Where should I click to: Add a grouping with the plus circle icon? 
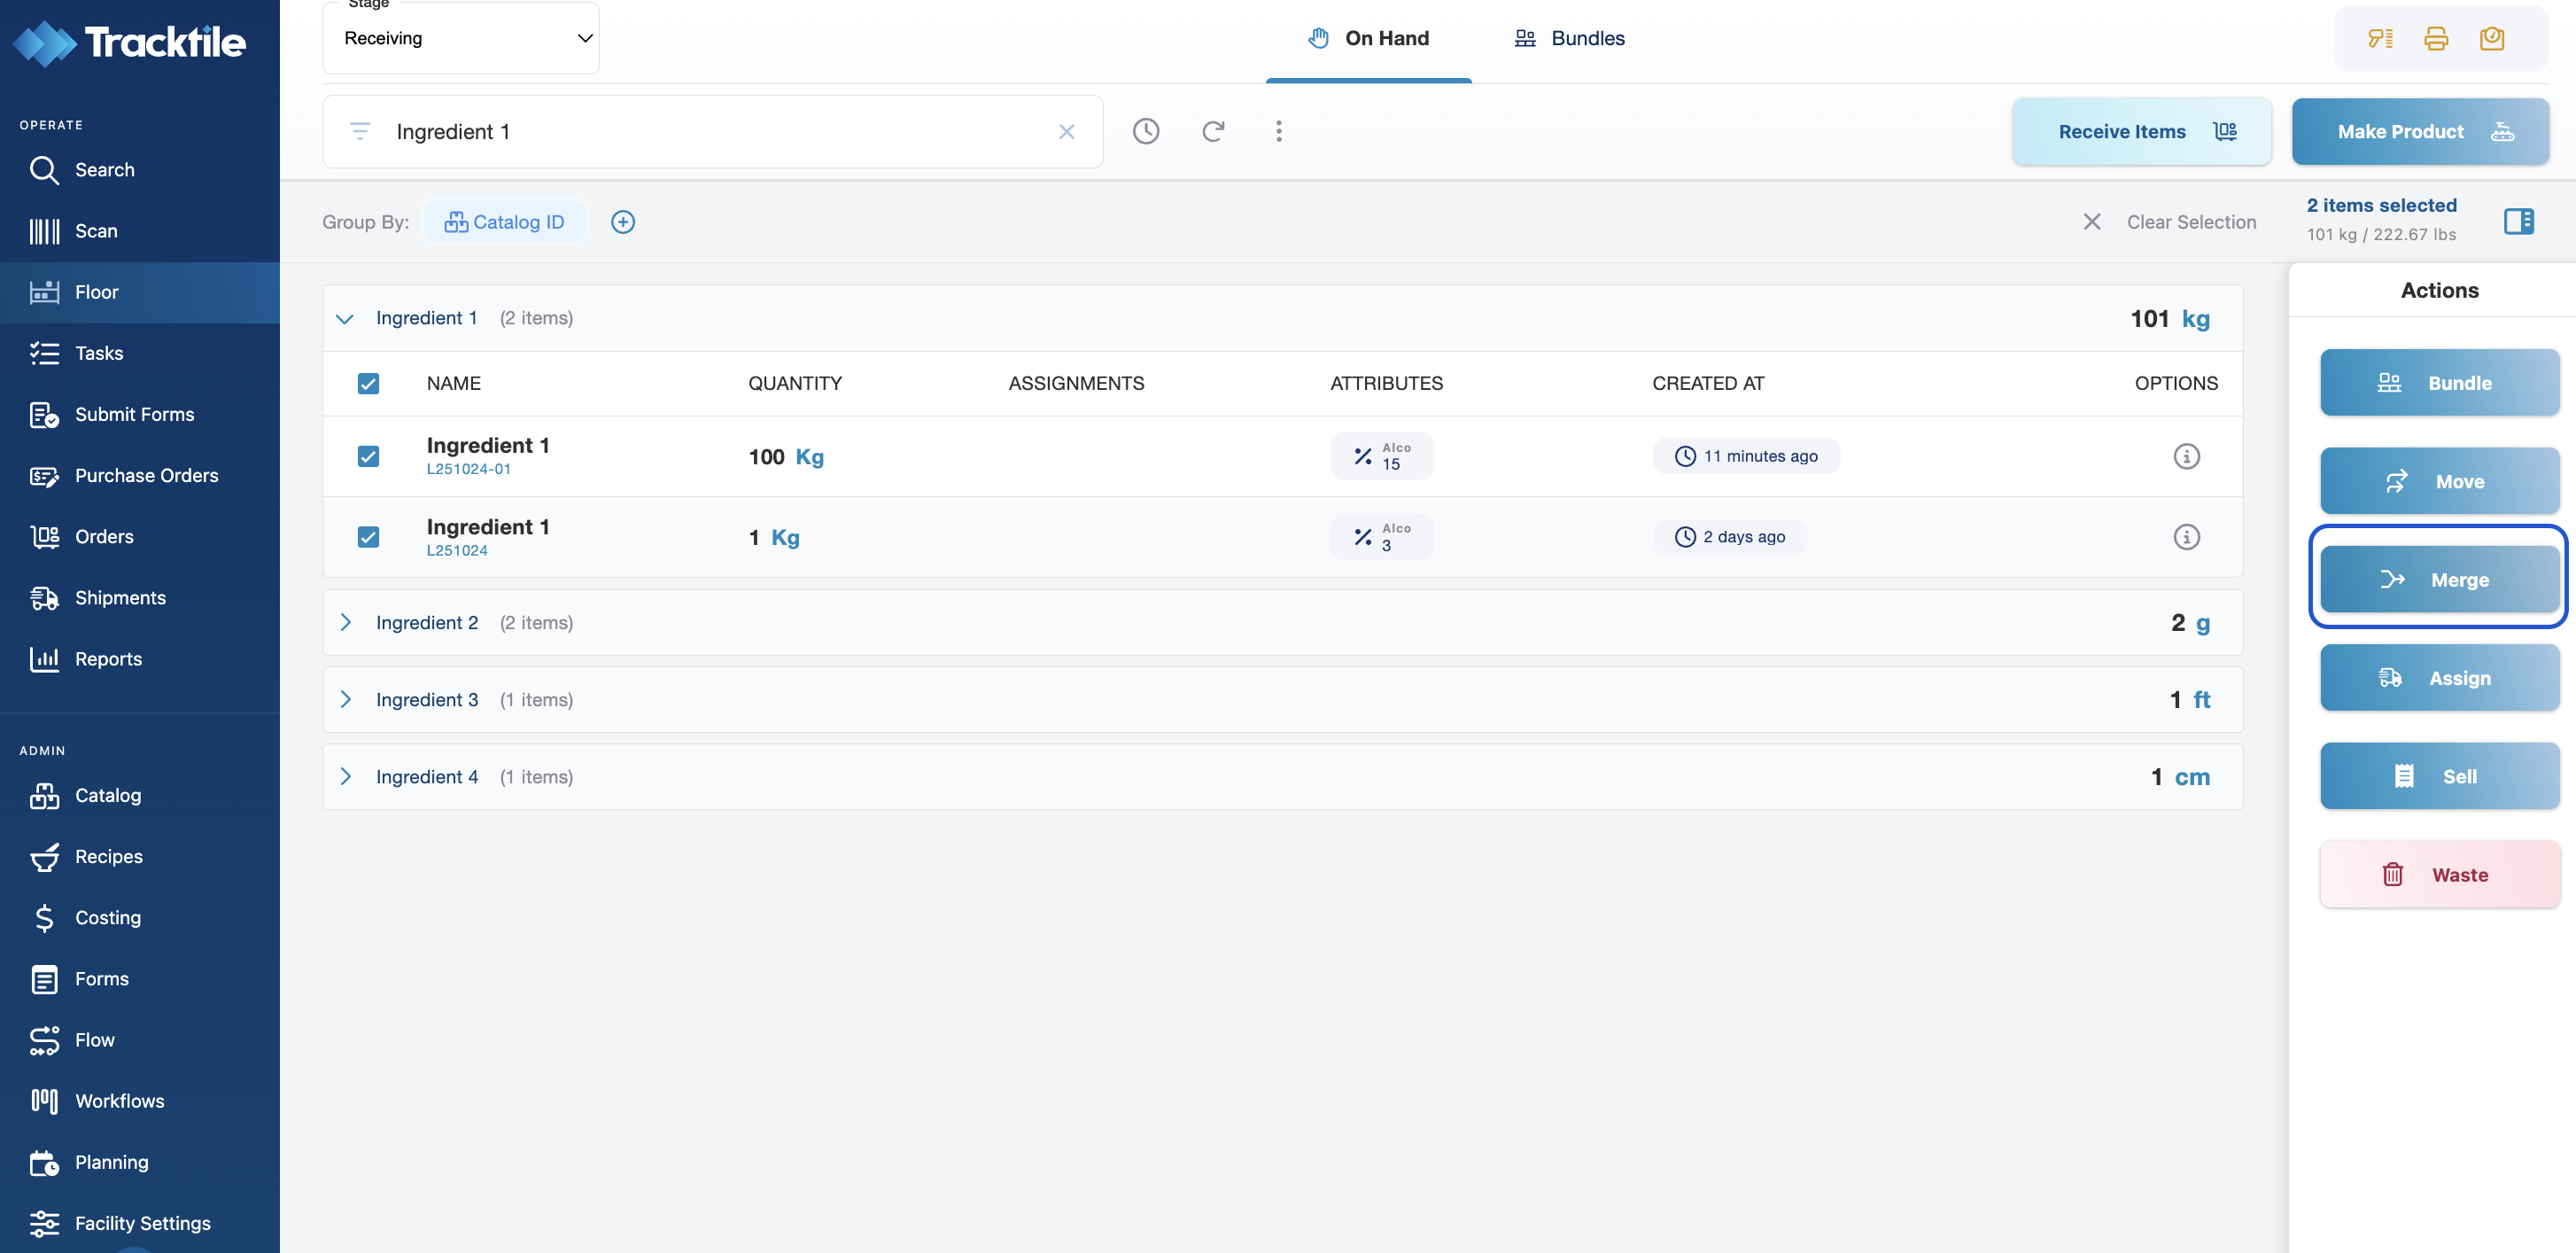(623, 222)
